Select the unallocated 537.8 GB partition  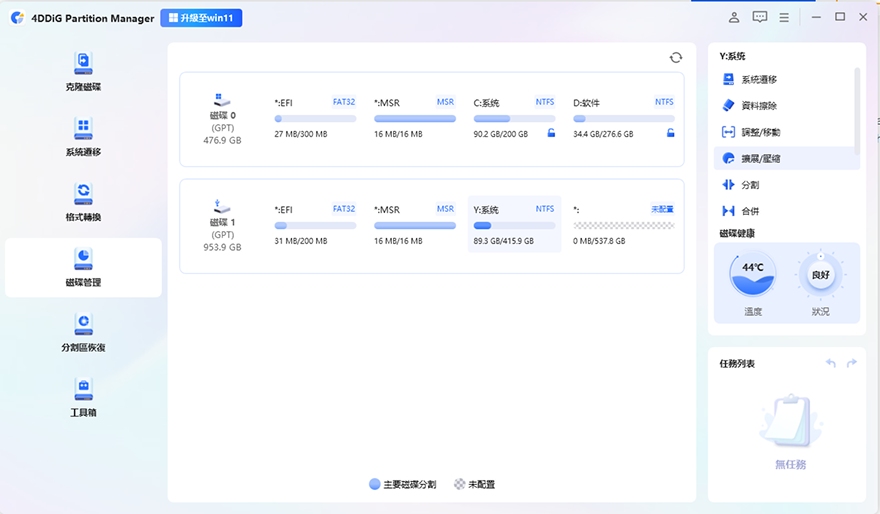[623, 225]
